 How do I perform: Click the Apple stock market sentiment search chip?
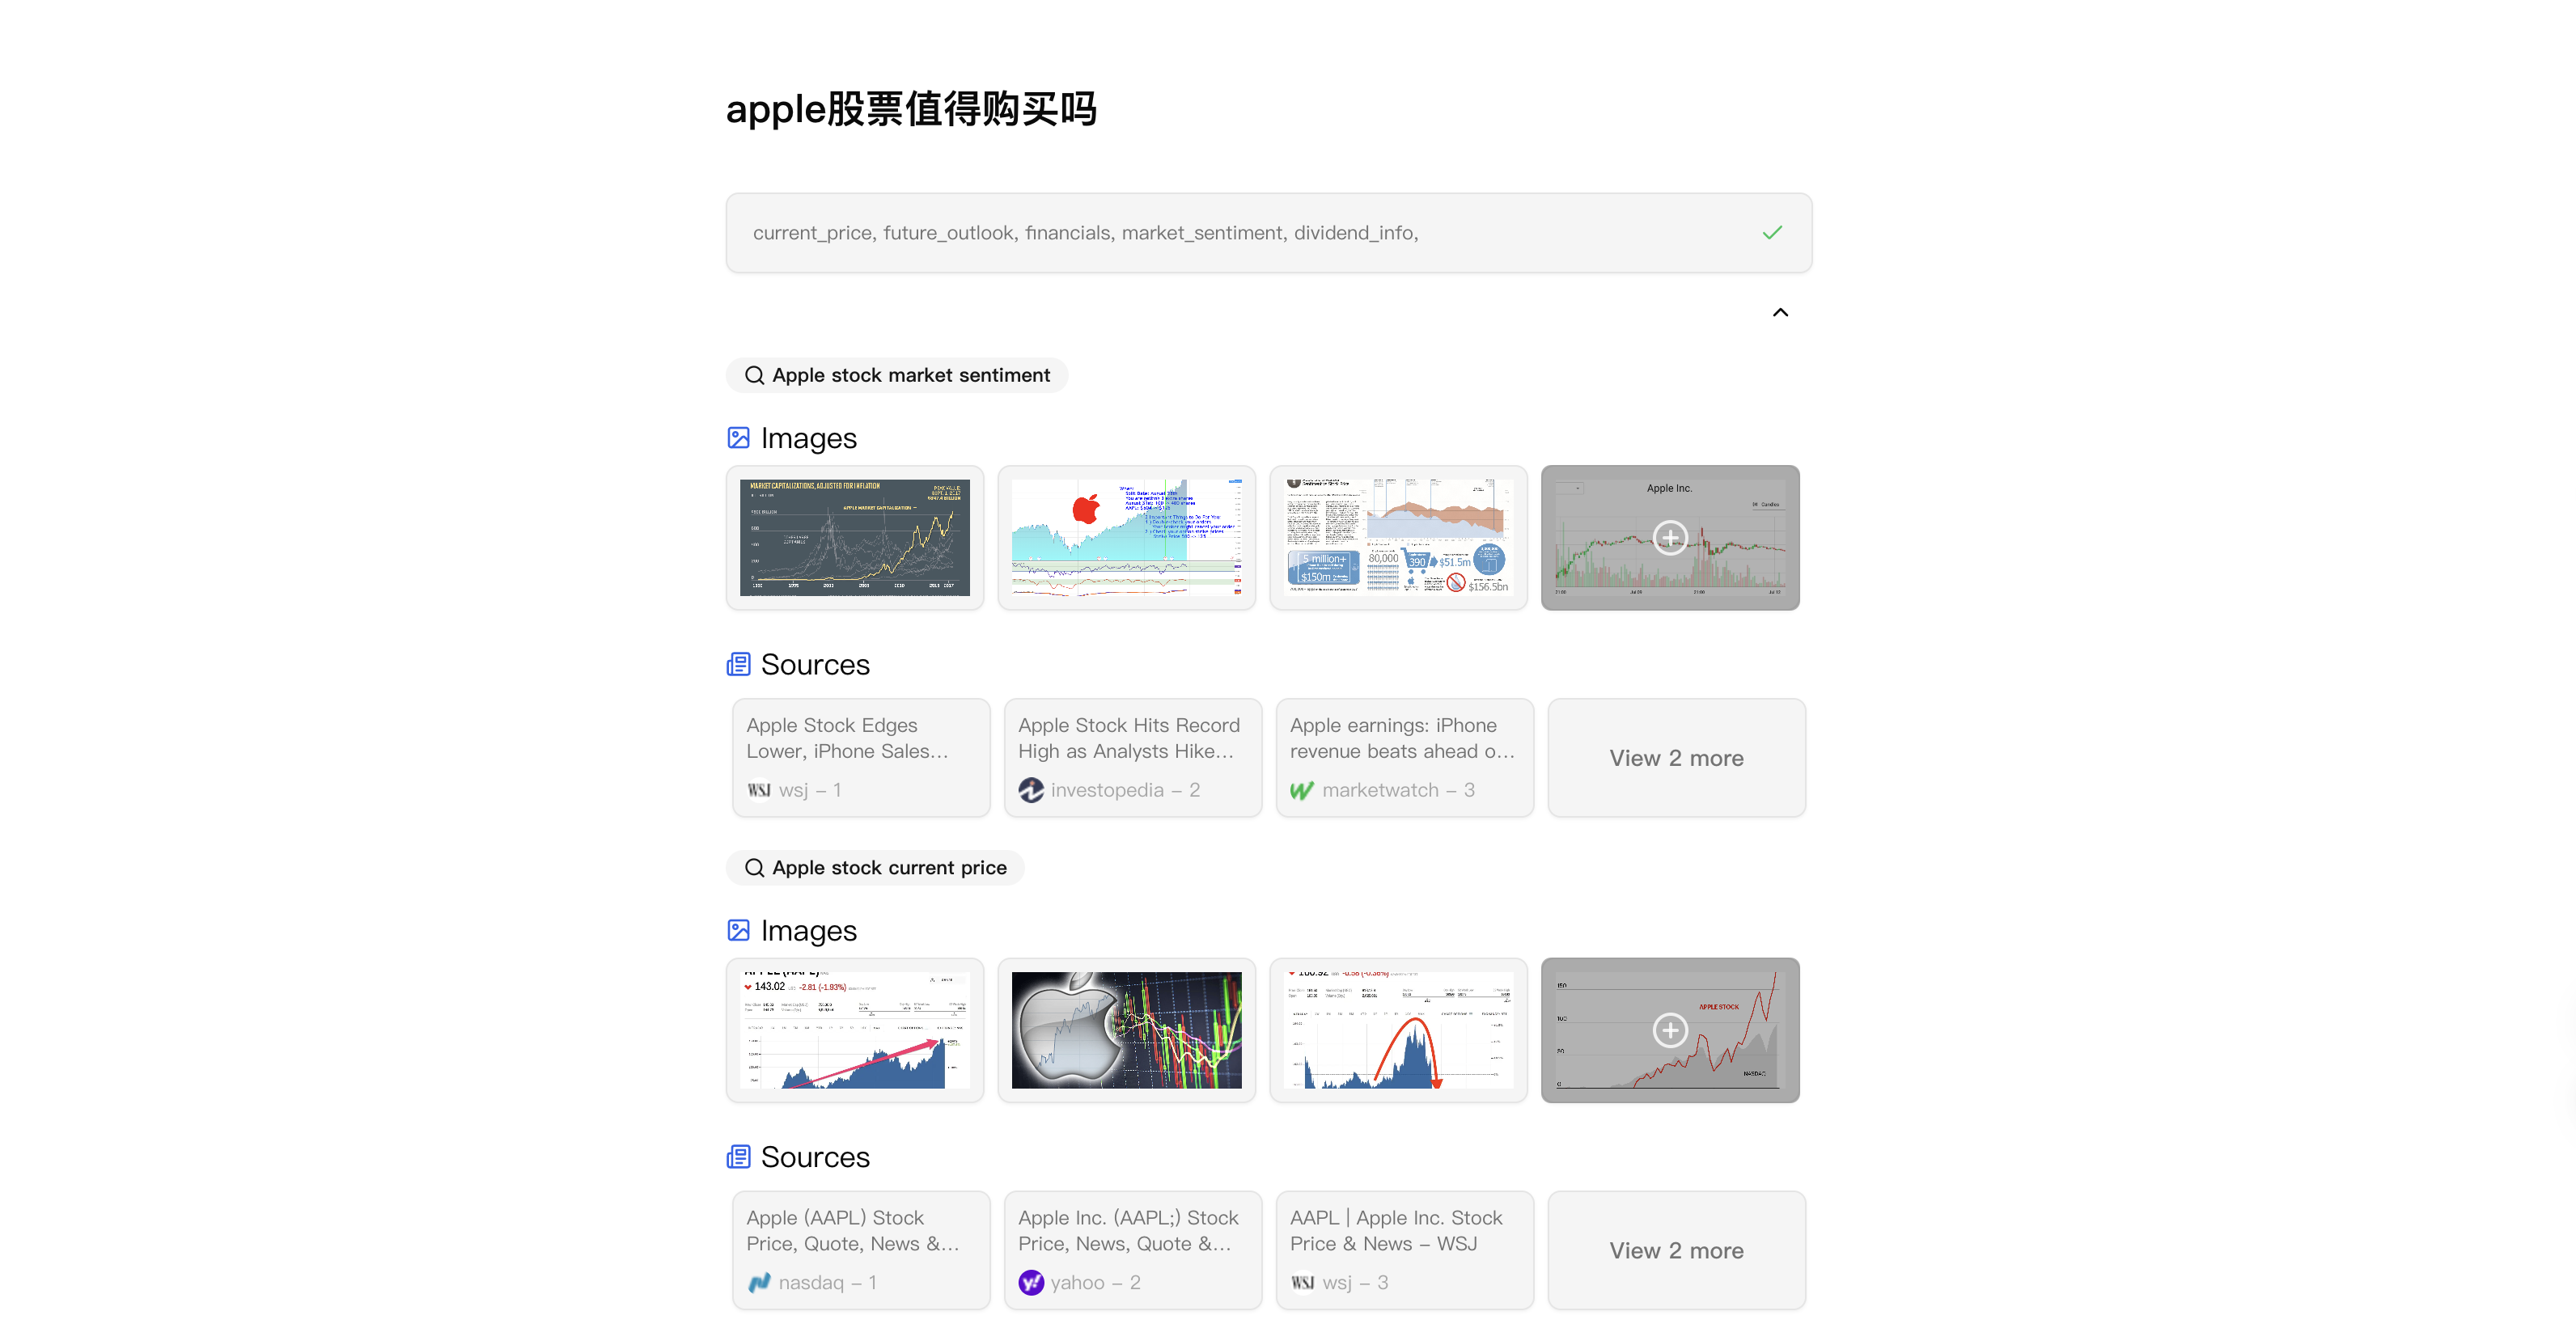pos(896,375)
